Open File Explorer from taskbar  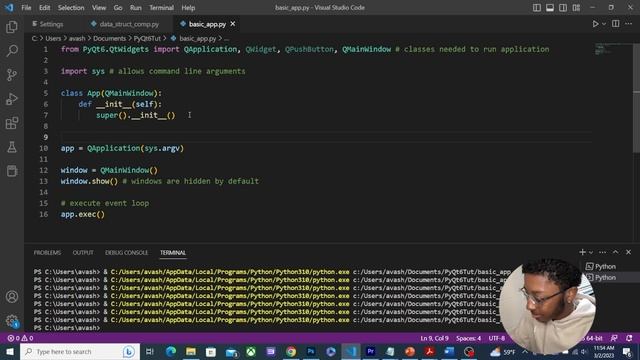click(191, 351)
